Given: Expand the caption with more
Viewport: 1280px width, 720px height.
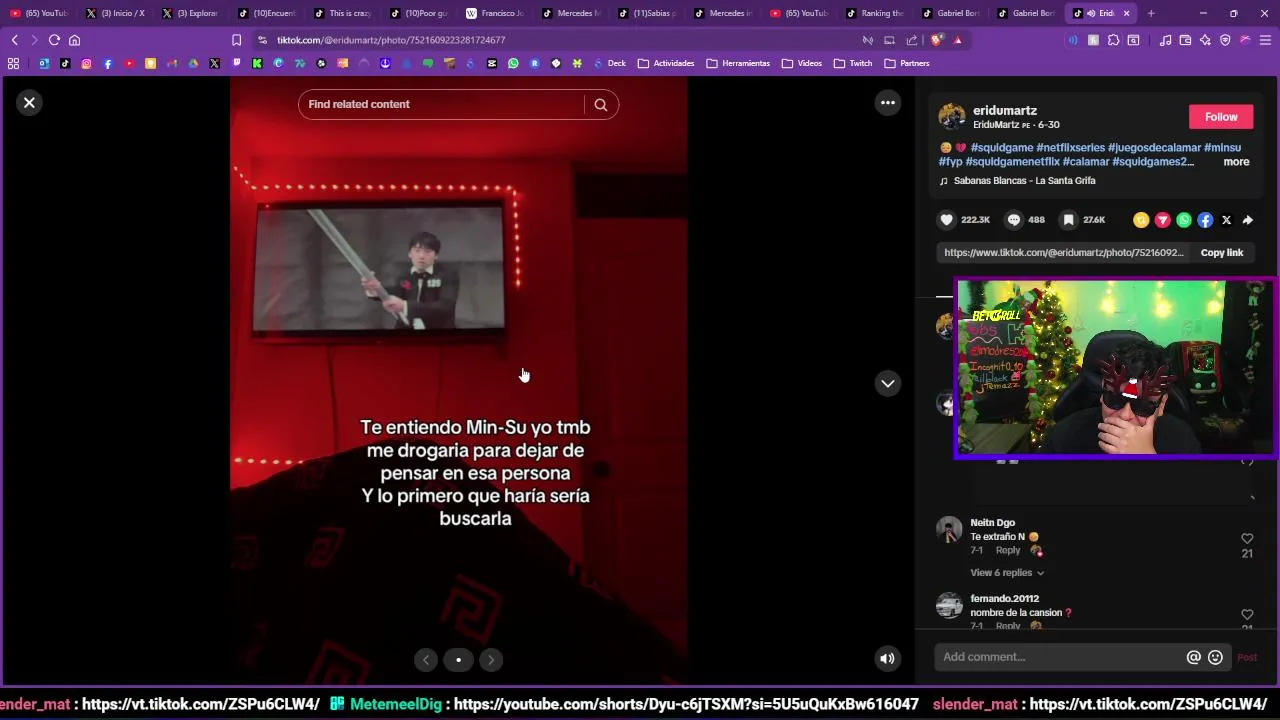Looking at the screenshot, I should 1236,162.
